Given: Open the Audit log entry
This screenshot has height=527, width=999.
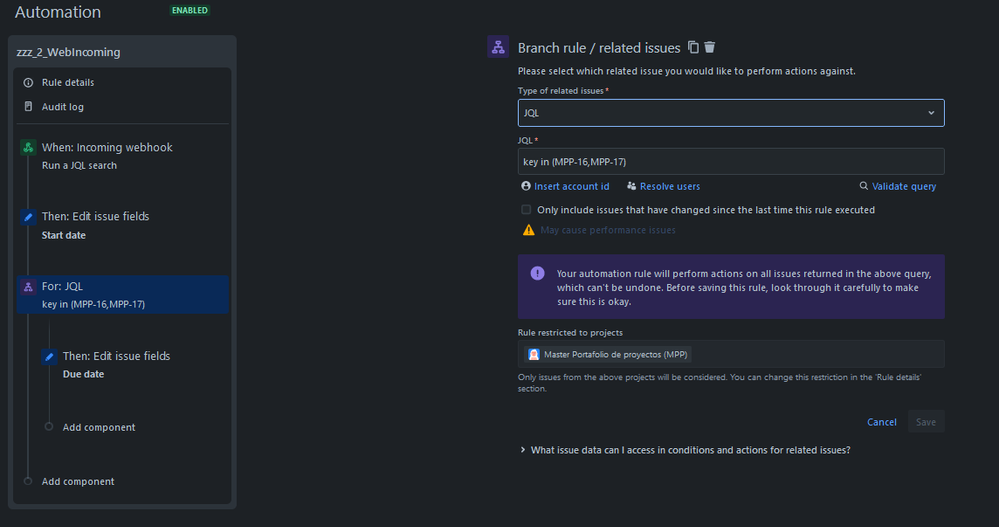Looking at the screenshot, I should tap(62, 107).
